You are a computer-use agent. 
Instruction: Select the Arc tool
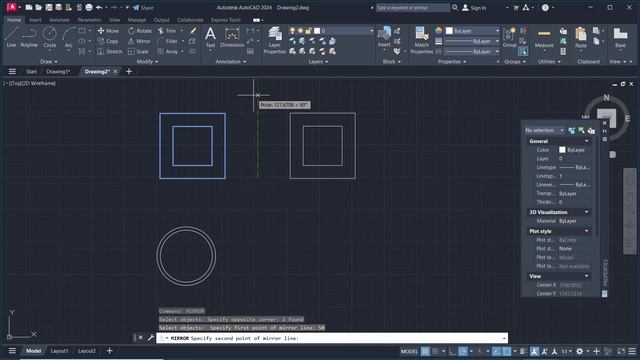[x=68, y=37]
